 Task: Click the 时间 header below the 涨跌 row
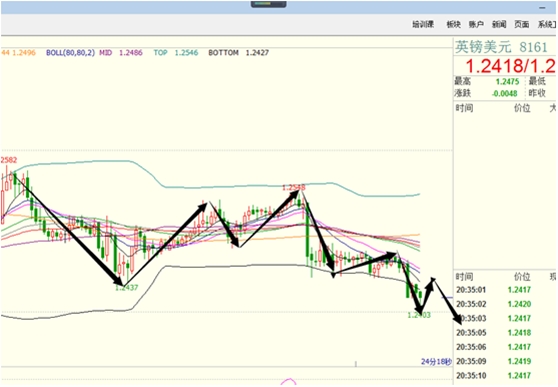(464, 108)
